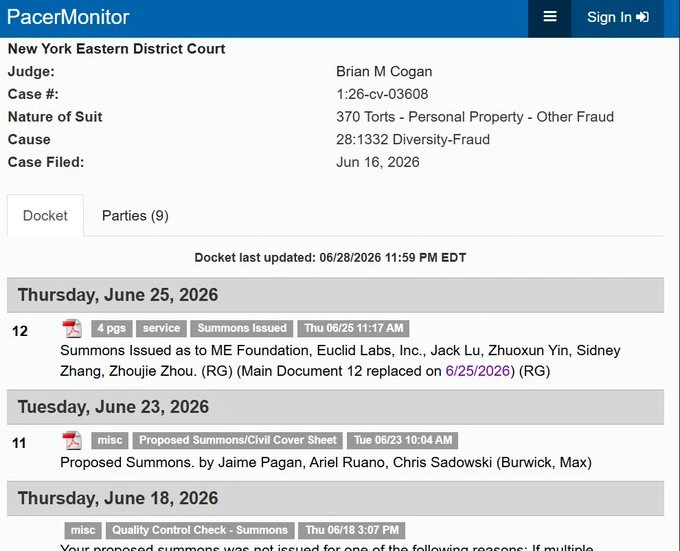Click the 'Summons Issued as to ME Foundation' description
The width and height of the screenshot is (680, 551).
coord(340,361)
